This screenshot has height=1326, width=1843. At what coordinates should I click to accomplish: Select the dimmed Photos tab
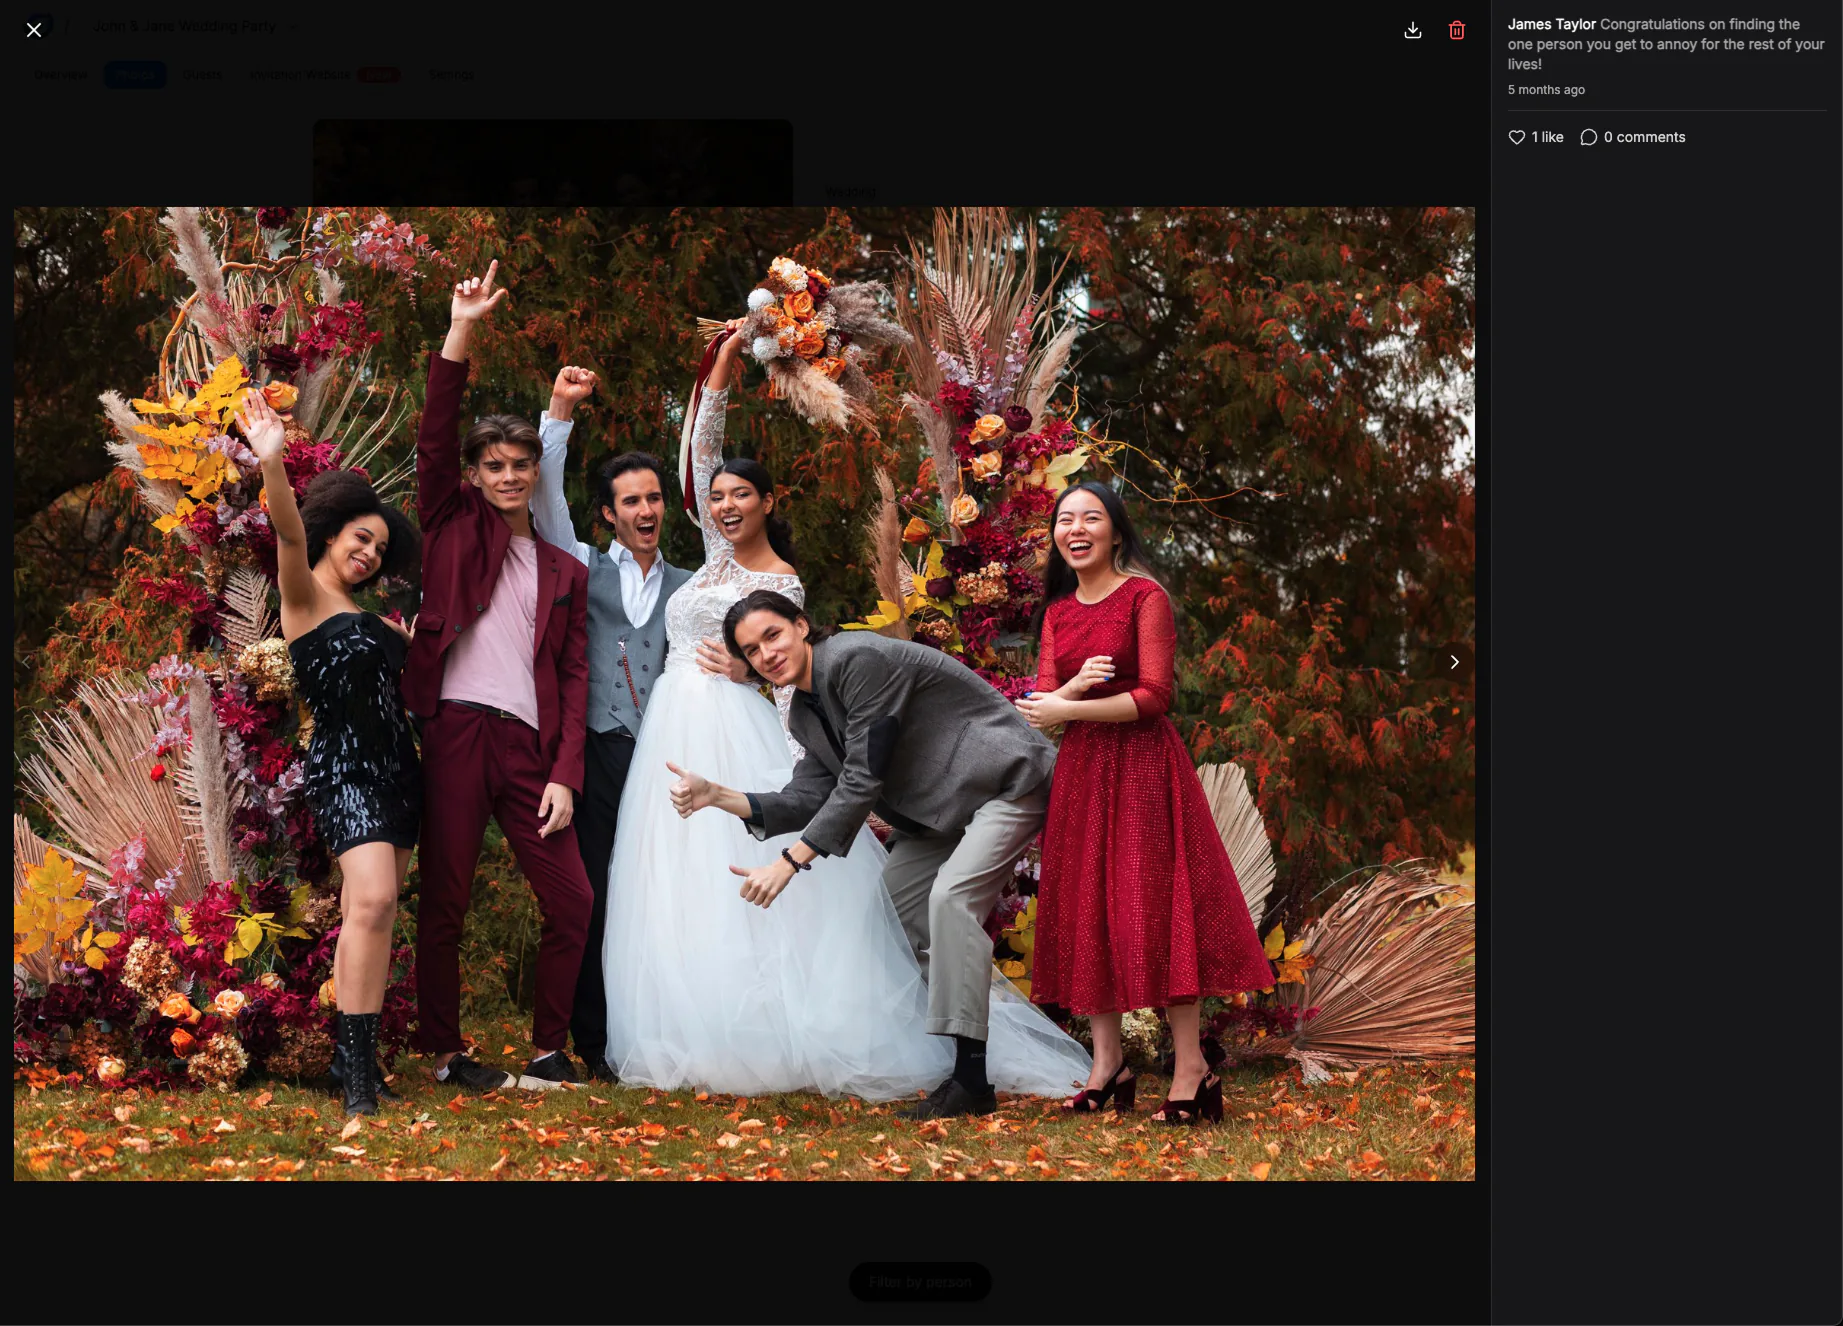(x=135, y=75)
